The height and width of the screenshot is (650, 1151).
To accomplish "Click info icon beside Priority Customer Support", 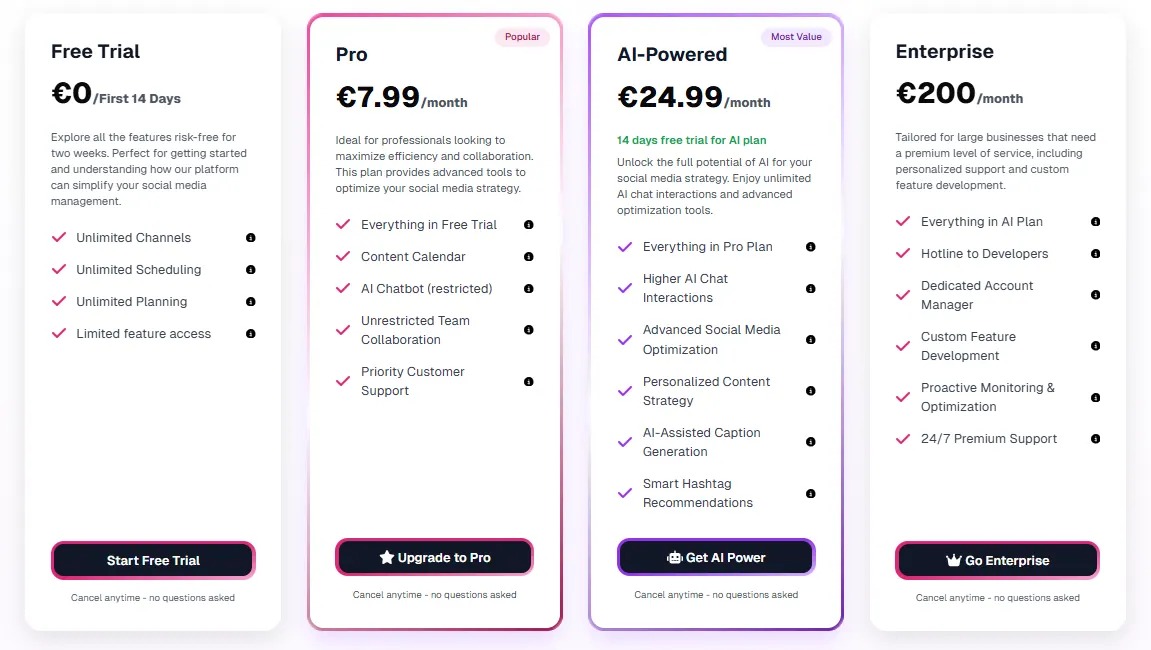I will click(529, 381).
